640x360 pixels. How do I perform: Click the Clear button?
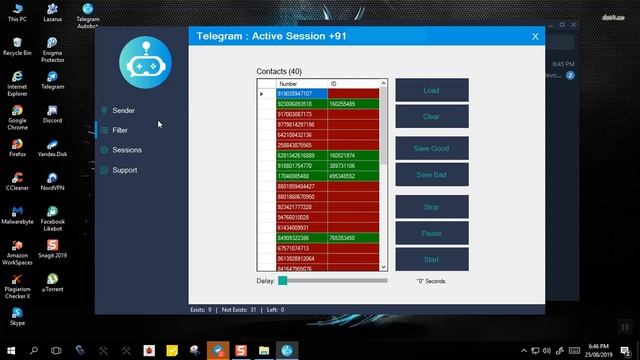point(432,116)
